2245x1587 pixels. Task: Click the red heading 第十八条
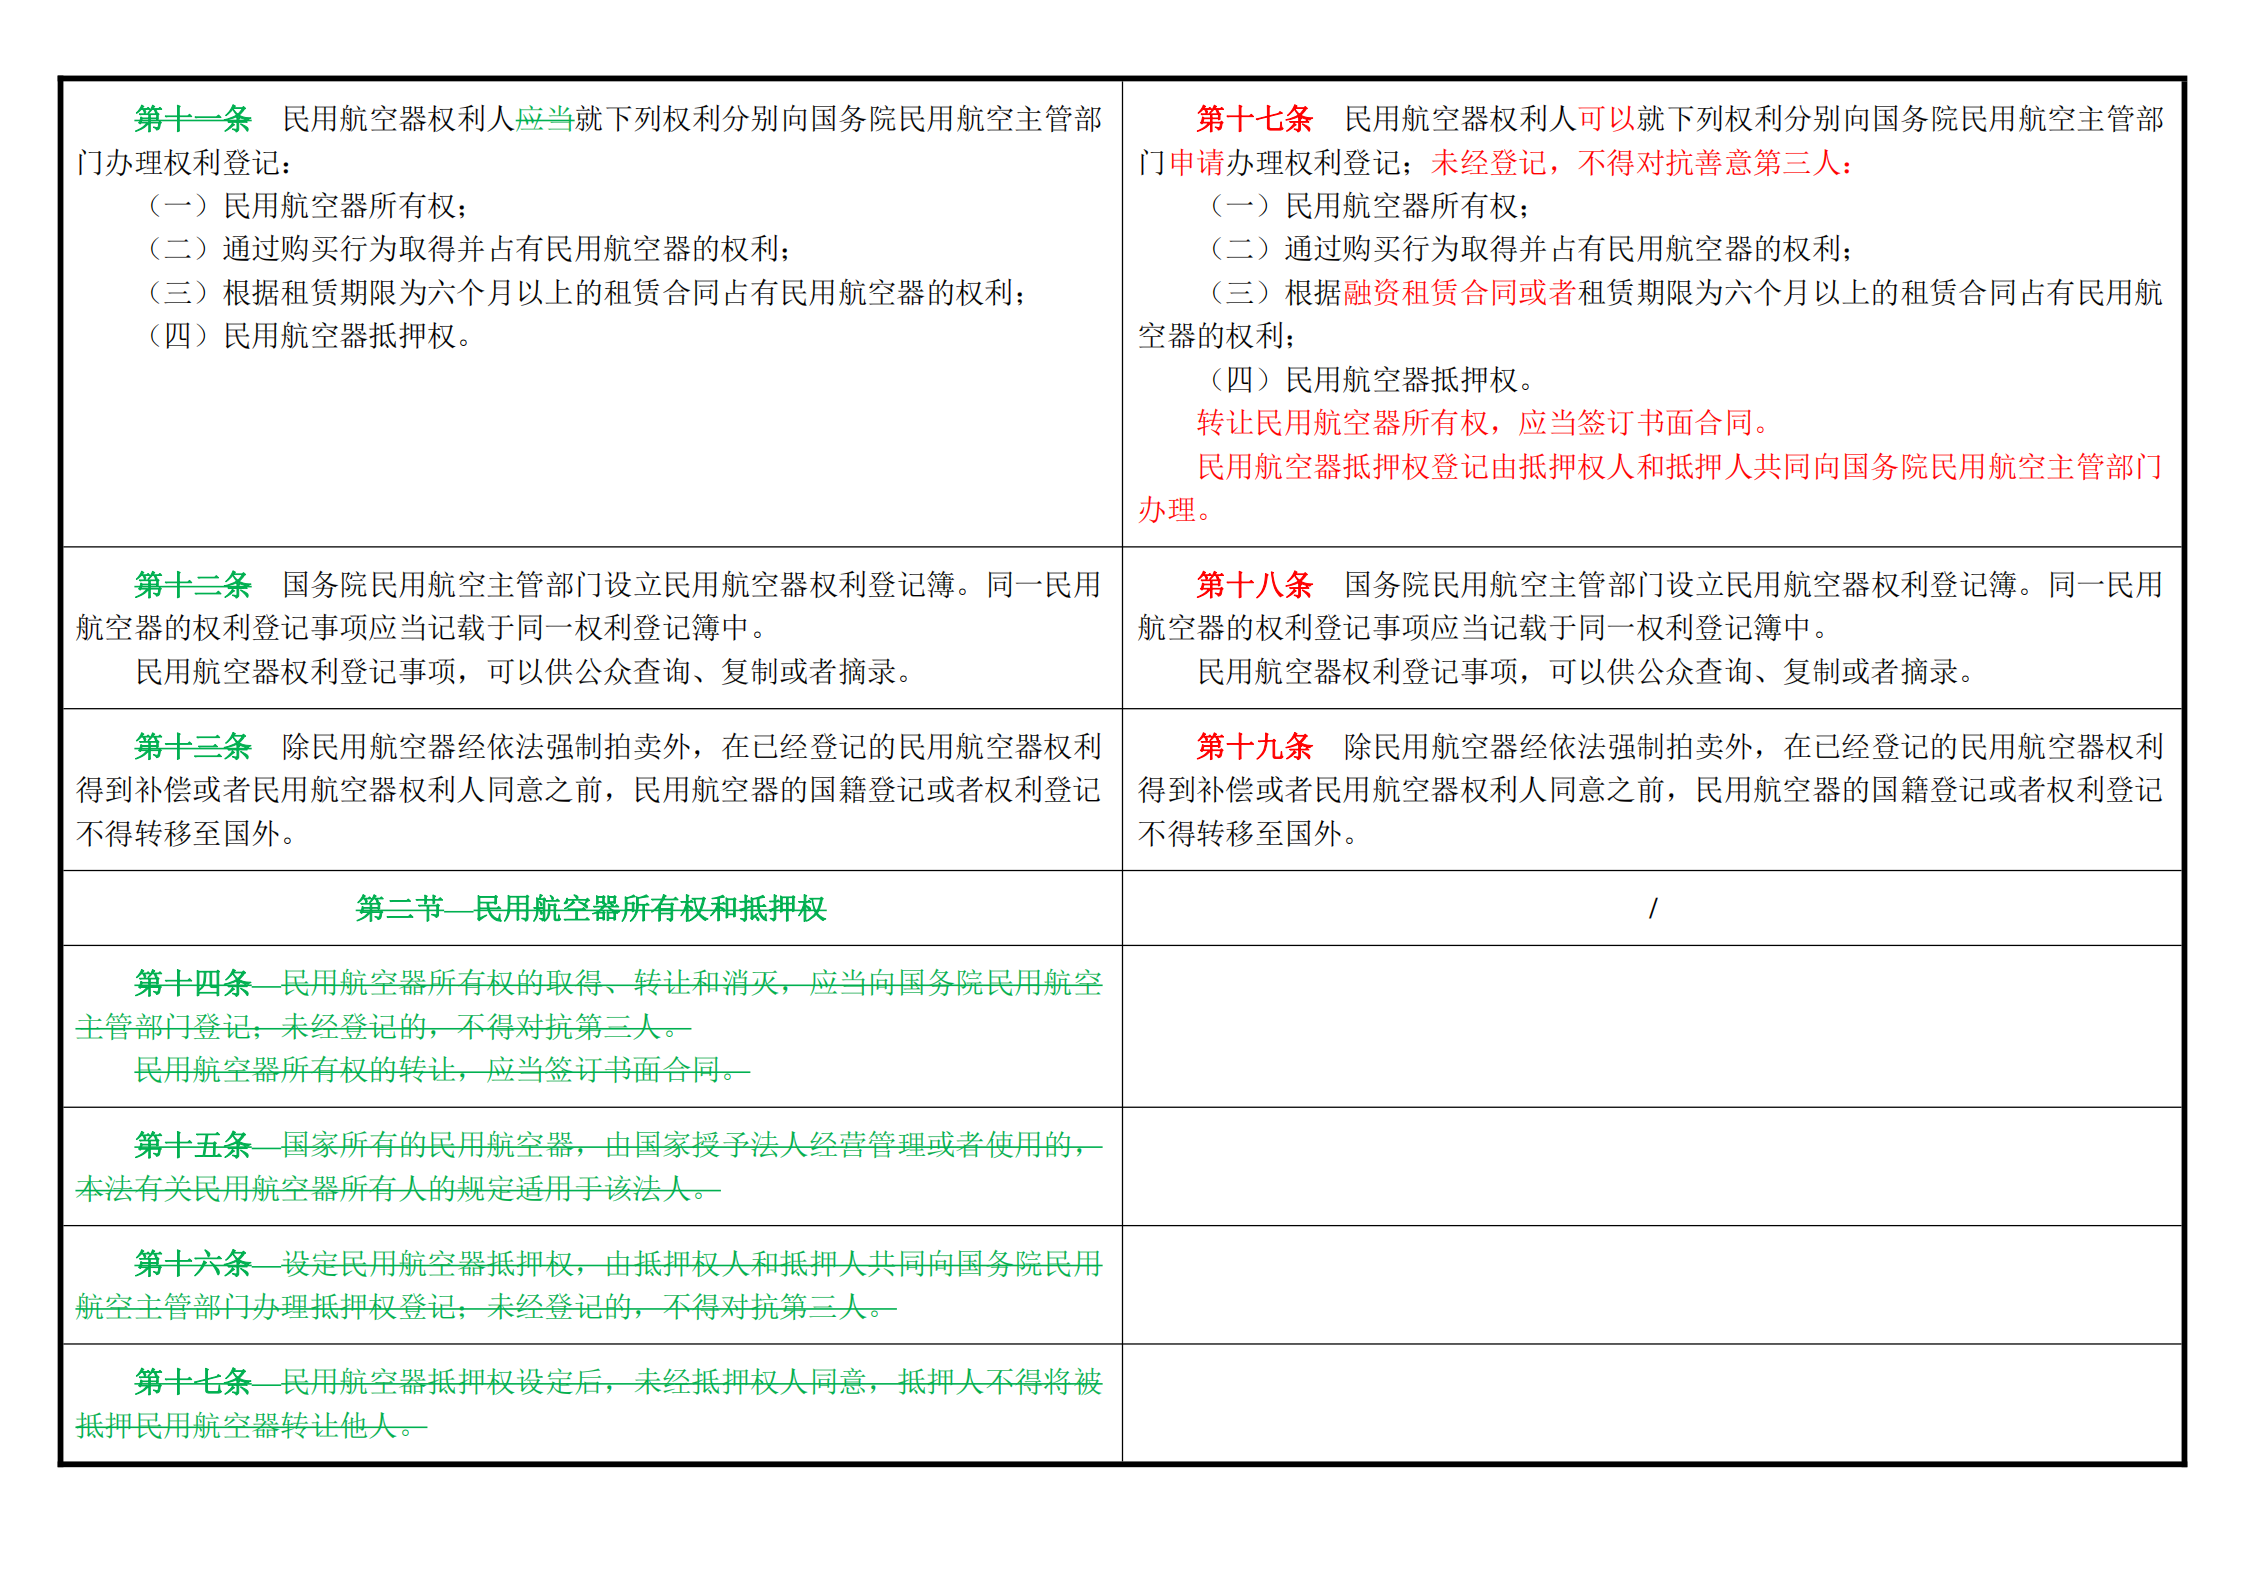(1254, 584)
